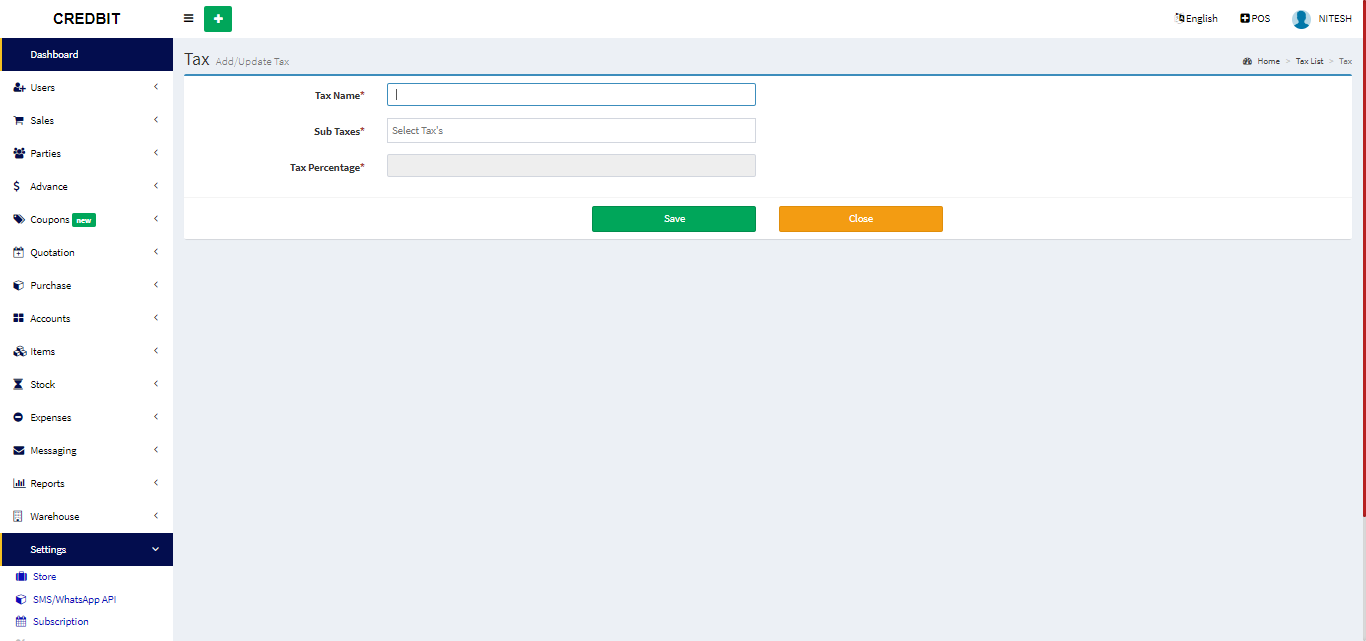Viewport: 1366px width, 641px height.
Task: Open the NITESH profile menu
Action: pyautogui.click(x=1322, y=19)
